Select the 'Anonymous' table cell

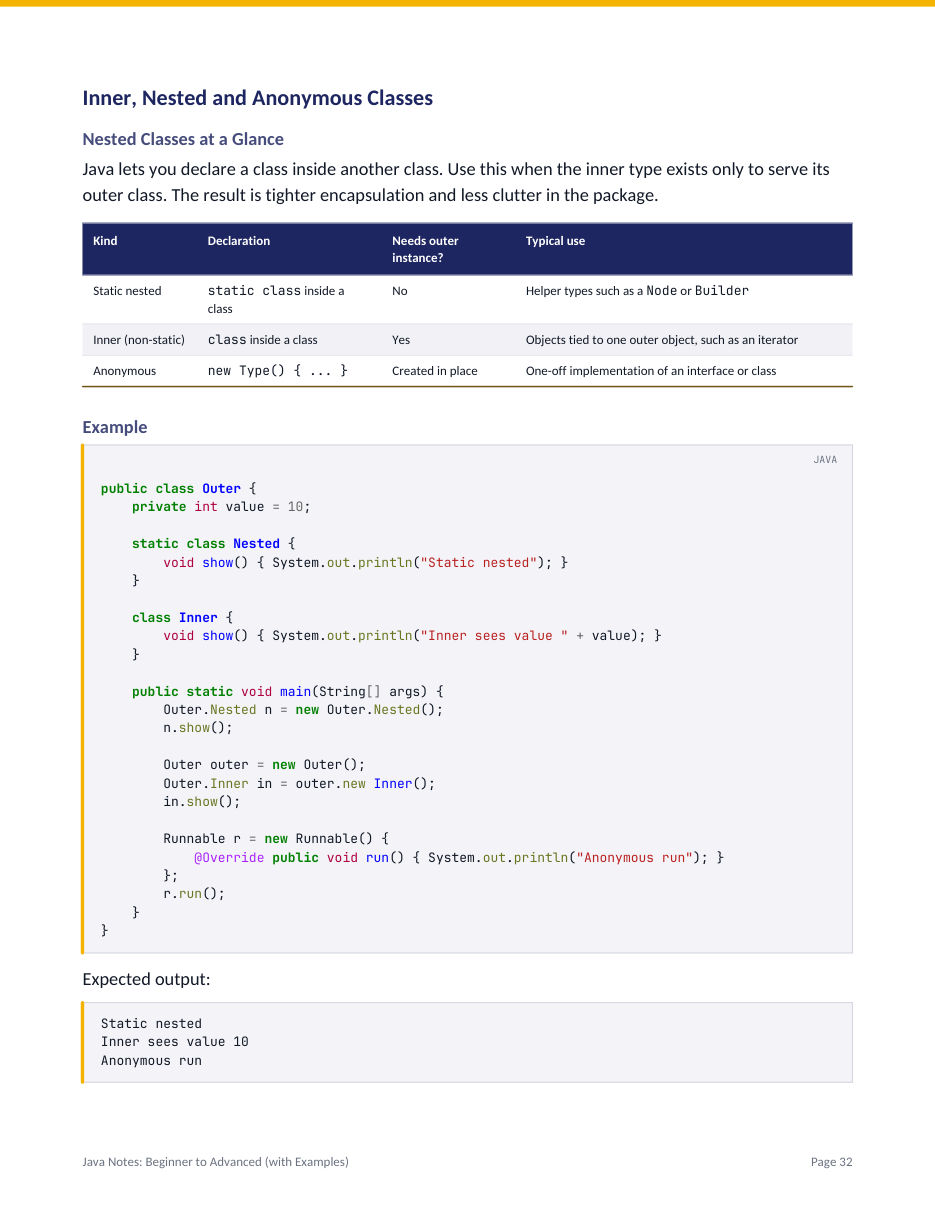point(124,371)
